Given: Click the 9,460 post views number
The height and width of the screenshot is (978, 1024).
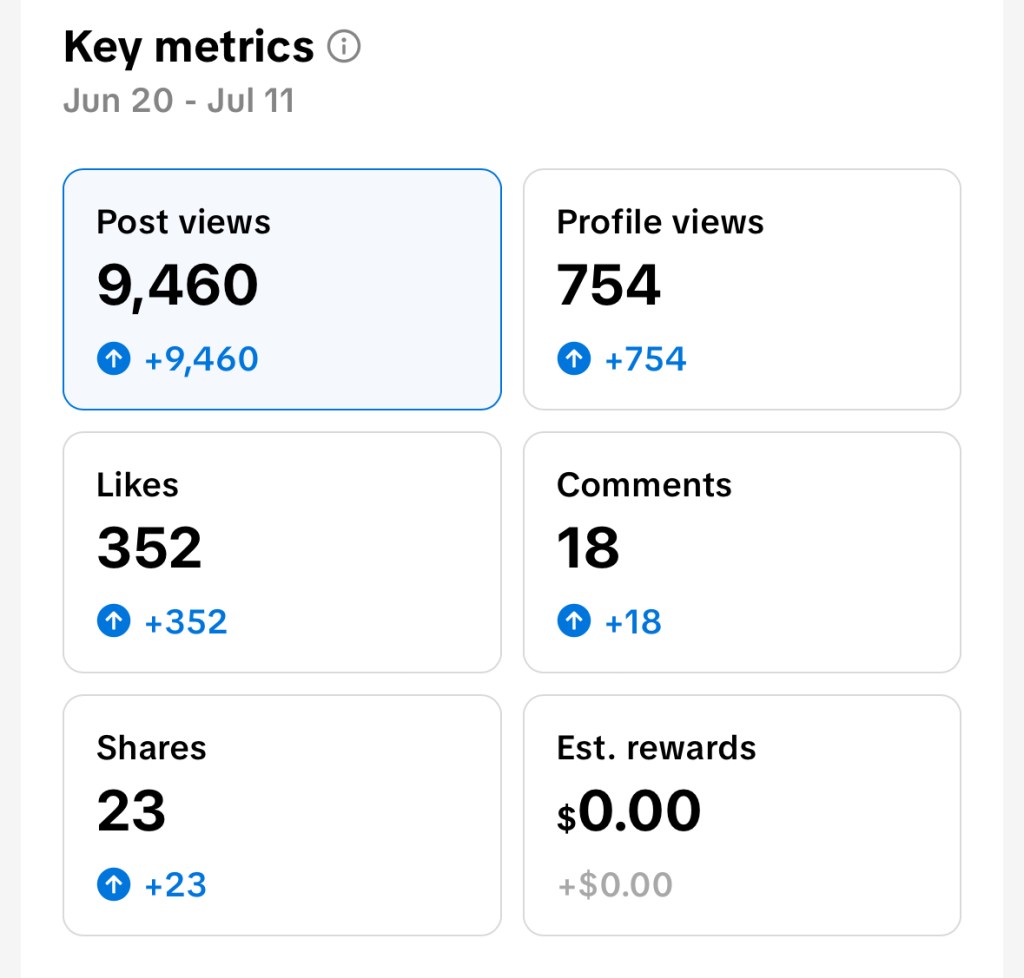Looking at the screenshot, I should 178,286.
